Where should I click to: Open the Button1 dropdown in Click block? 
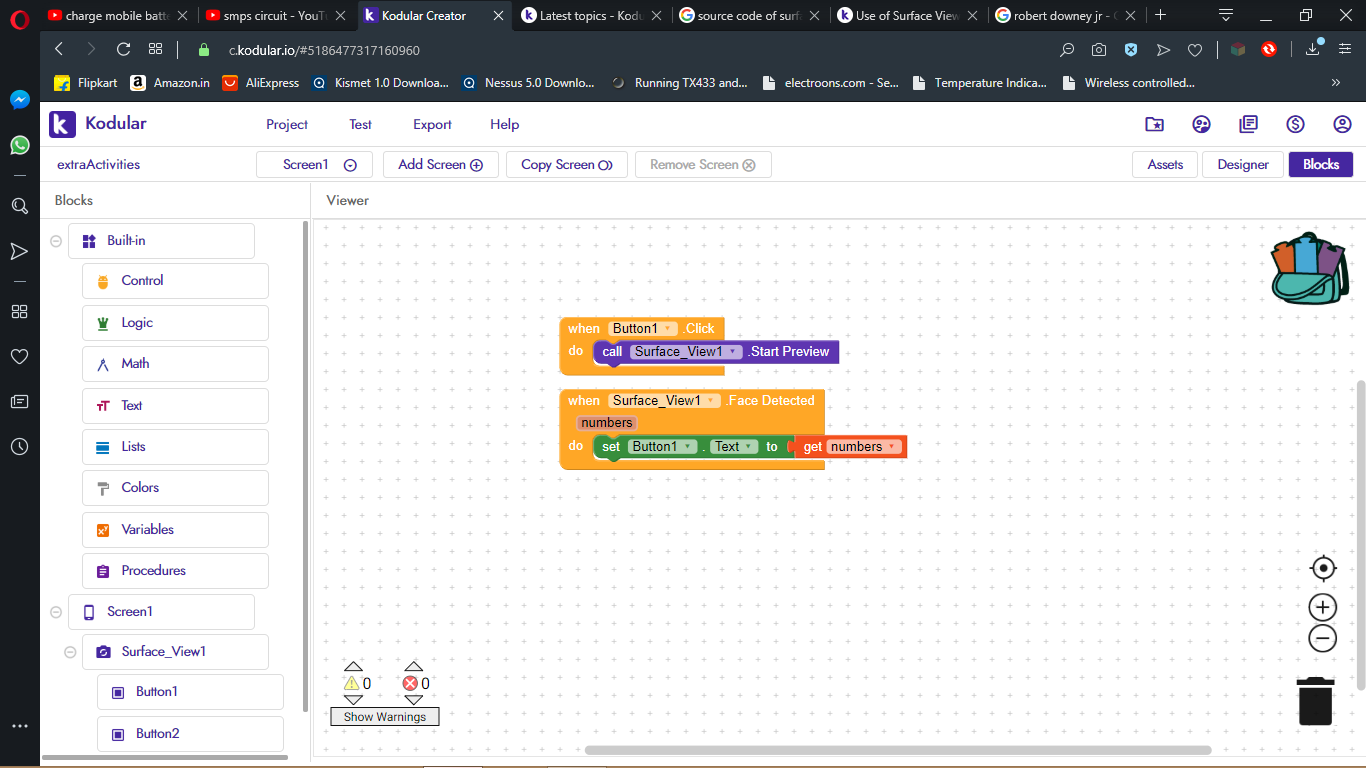tap(667, 329)
